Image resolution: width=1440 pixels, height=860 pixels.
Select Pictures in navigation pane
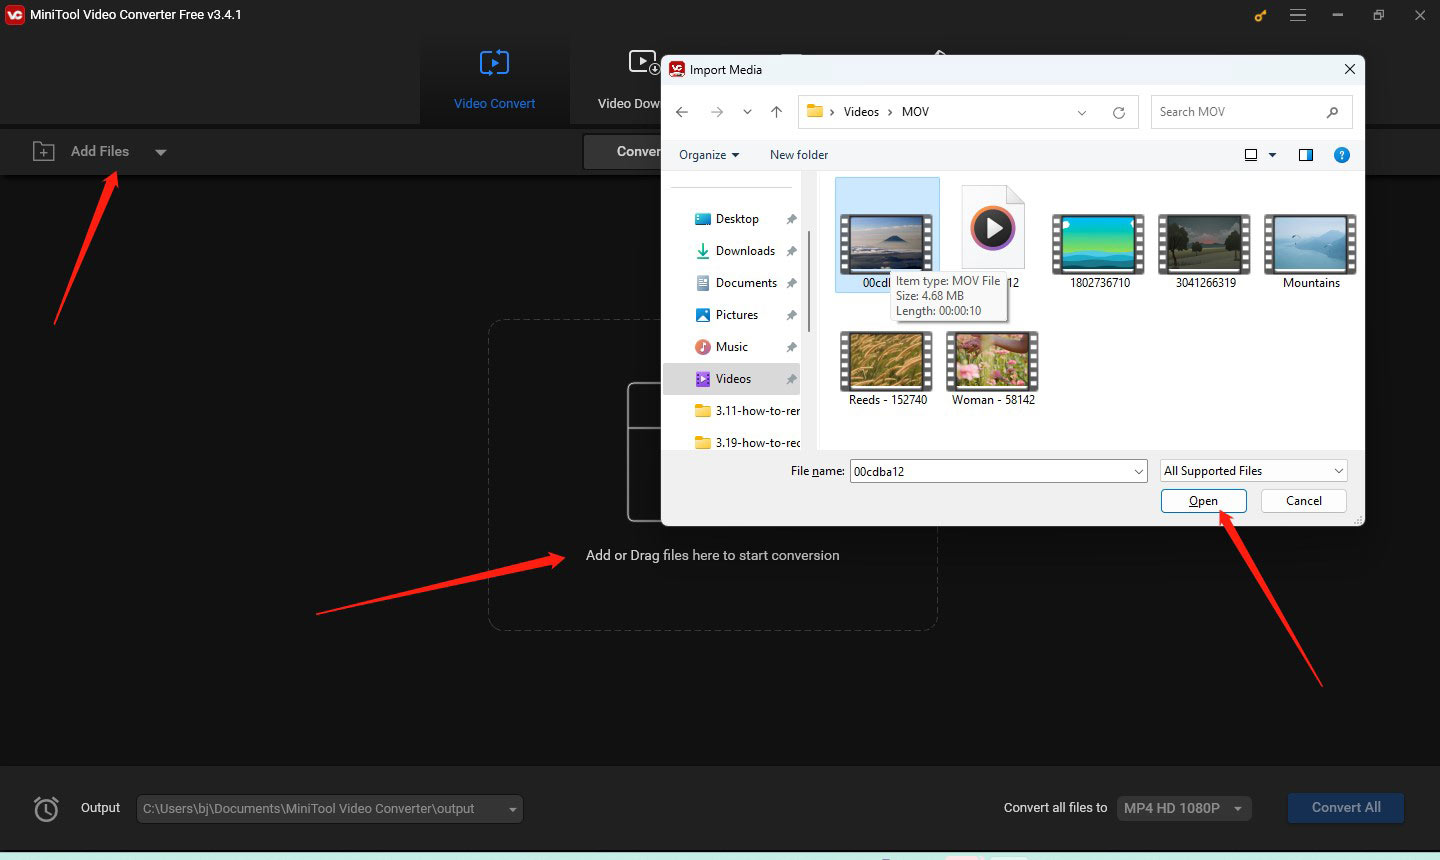point(737,315)
